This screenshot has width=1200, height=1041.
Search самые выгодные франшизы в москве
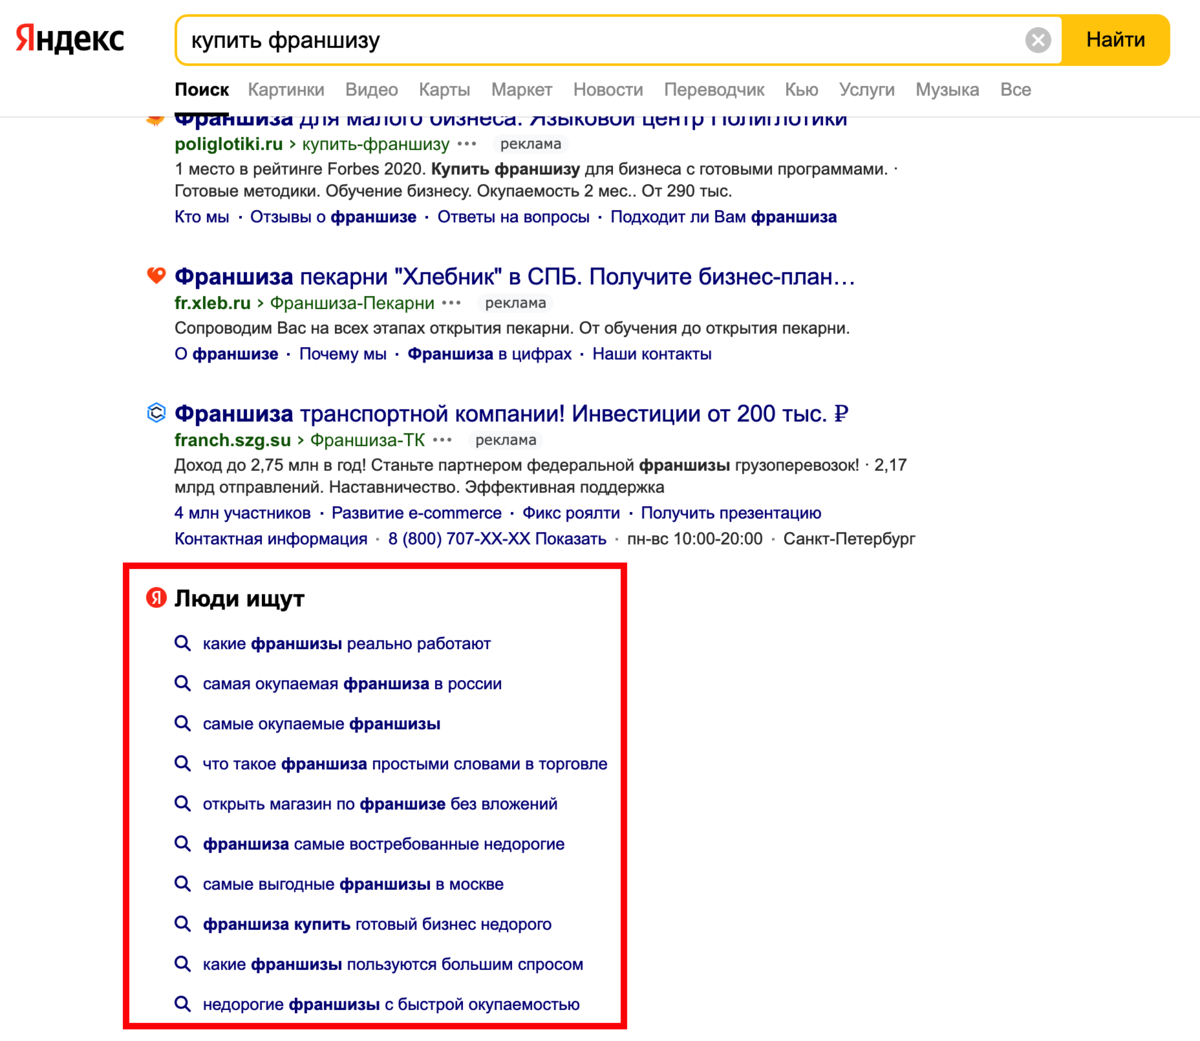(x=353, y=884)
